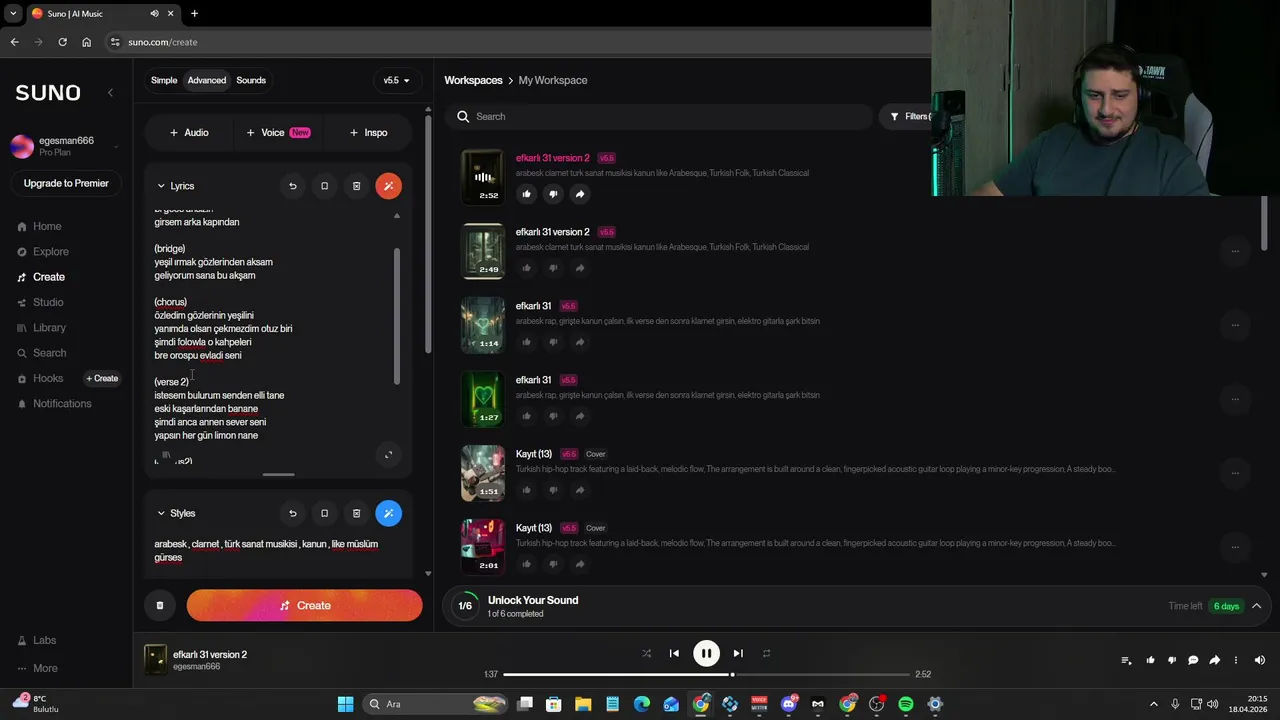1280x720 pixels.
Task: Click the Hooks + Create button
Action: pos(102,378)
